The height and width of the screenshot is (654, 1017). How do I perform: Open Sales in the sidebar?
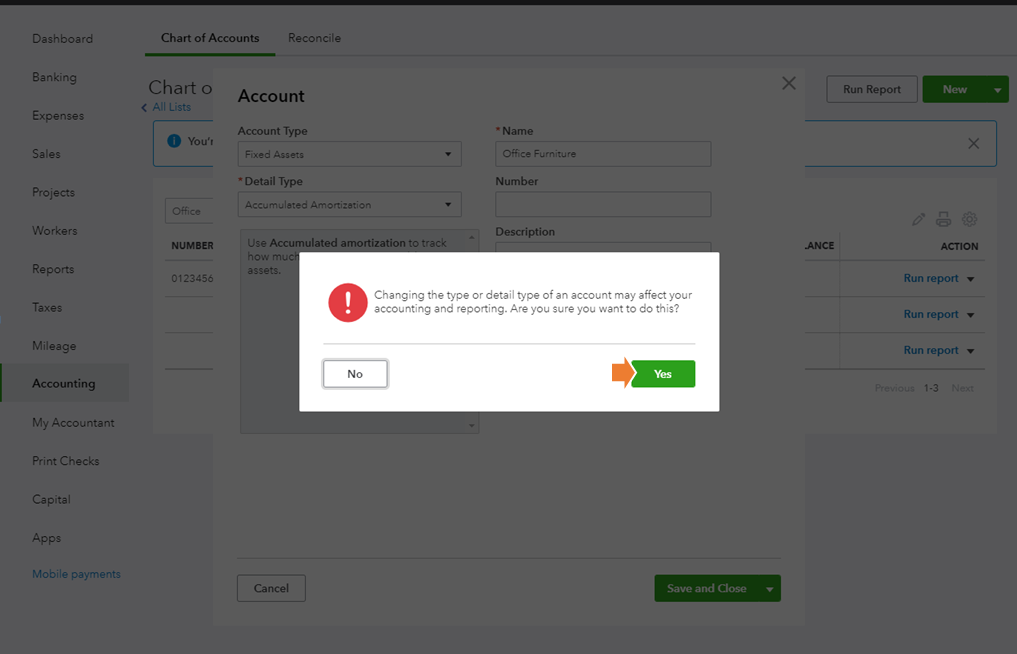pyautogui.click(x=46, y=154)
